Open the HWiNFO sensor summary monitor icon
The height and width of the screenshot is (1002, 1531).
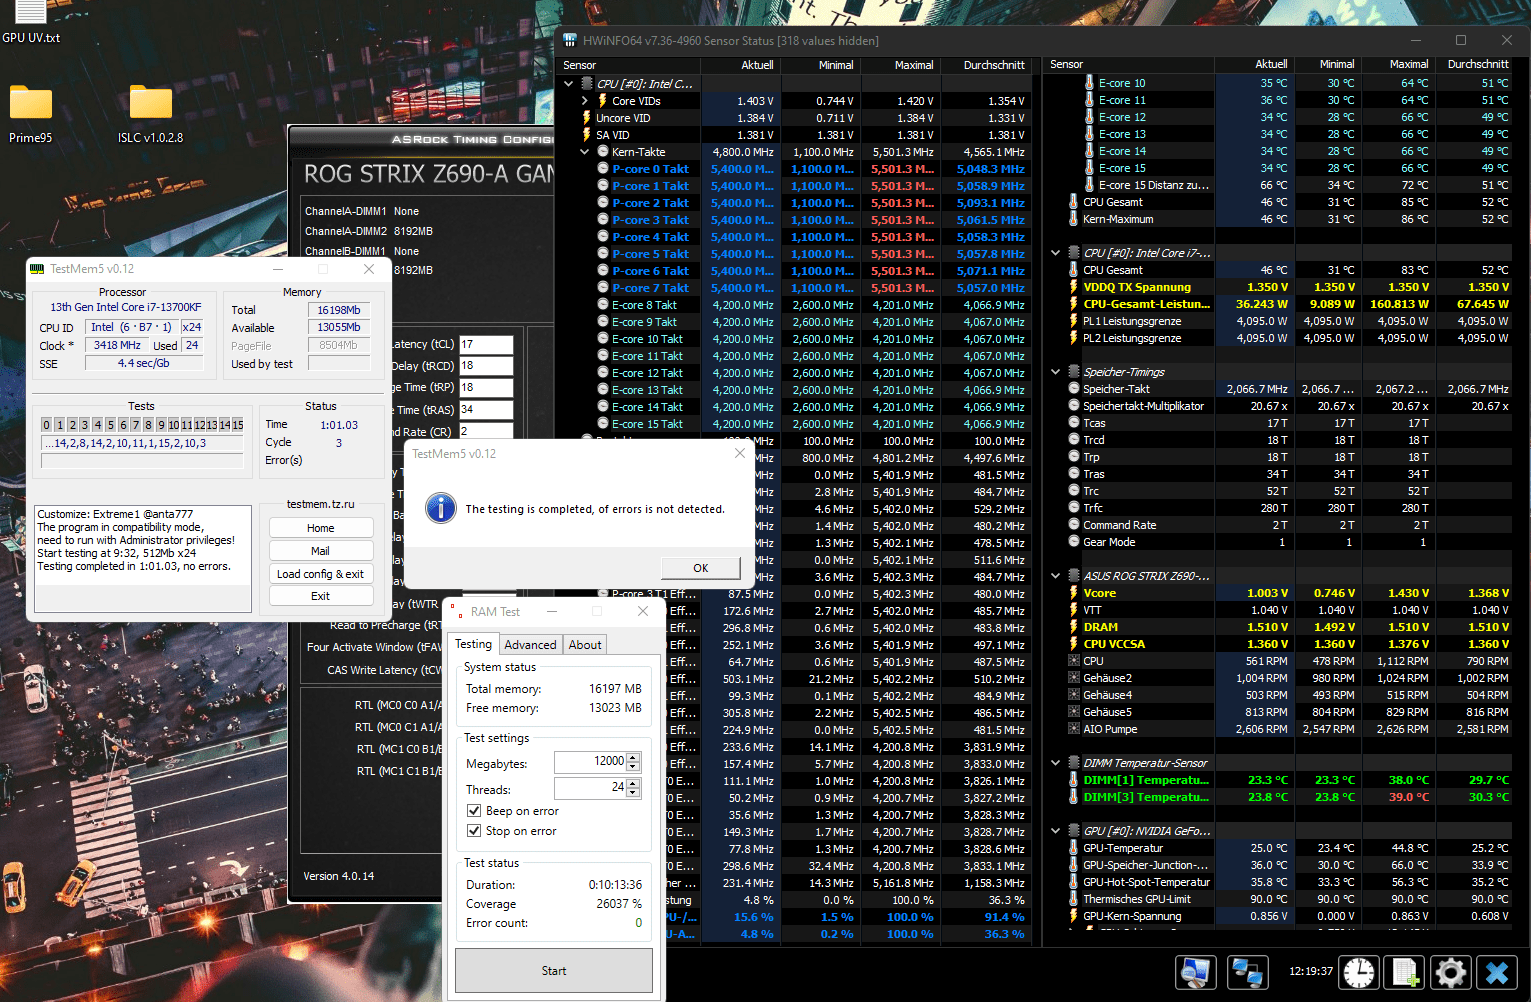tap(1195, 971)
